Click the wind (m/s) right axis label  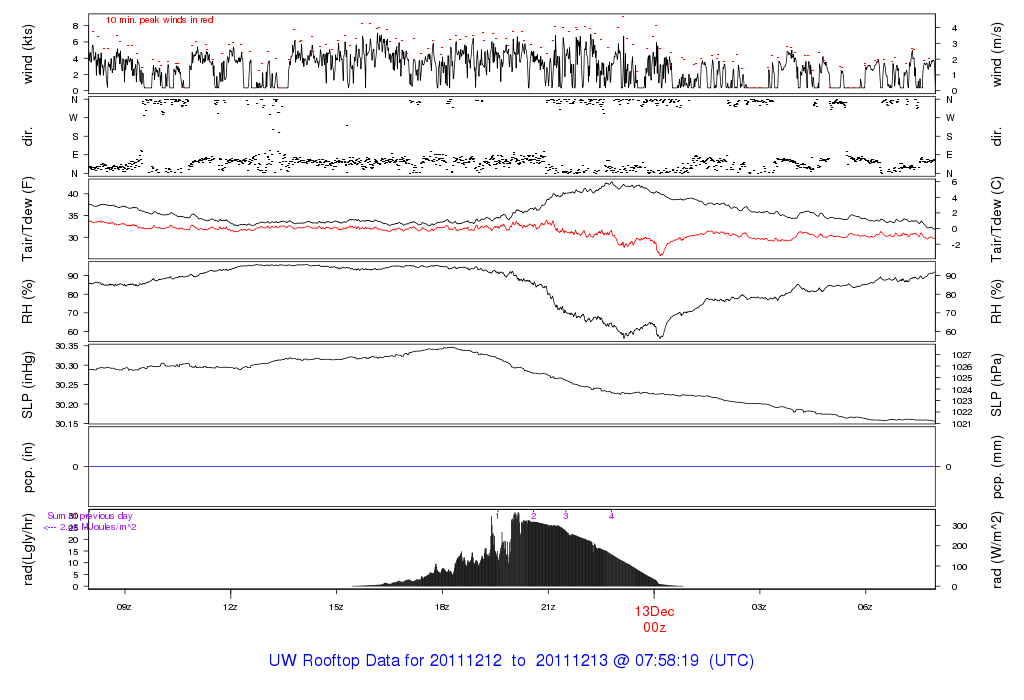pyautogui.click(x=997, y=53)
